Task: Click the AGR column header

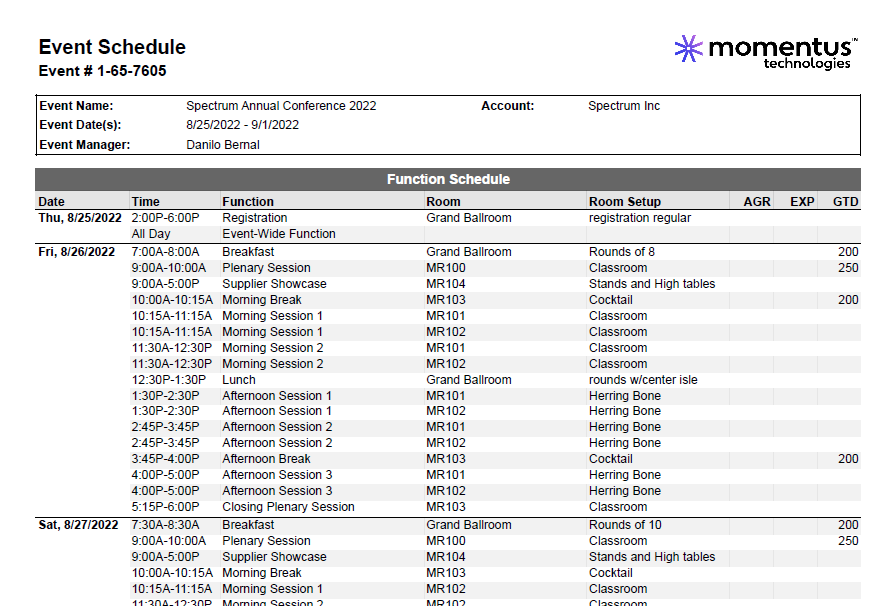Action: (757, 201)
